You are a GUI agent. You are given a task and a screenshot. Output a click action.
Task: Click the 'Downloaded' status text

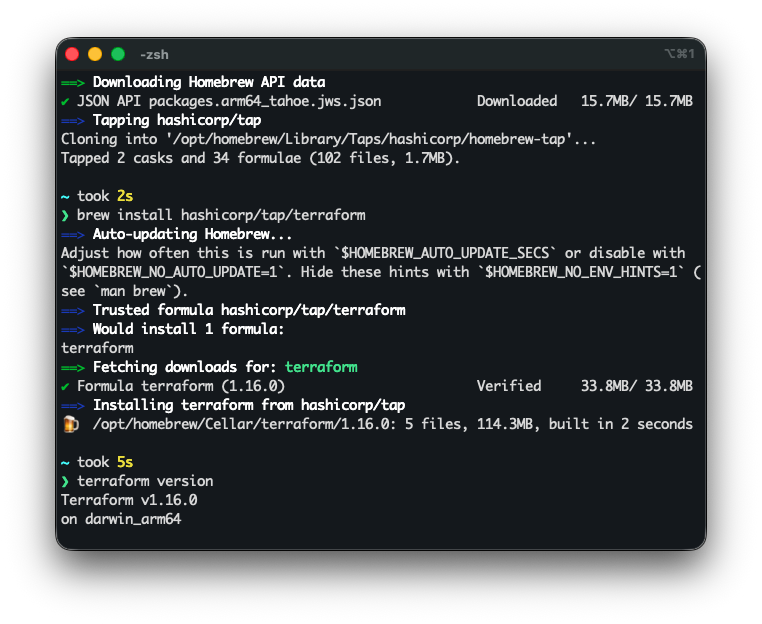(517, 101)
